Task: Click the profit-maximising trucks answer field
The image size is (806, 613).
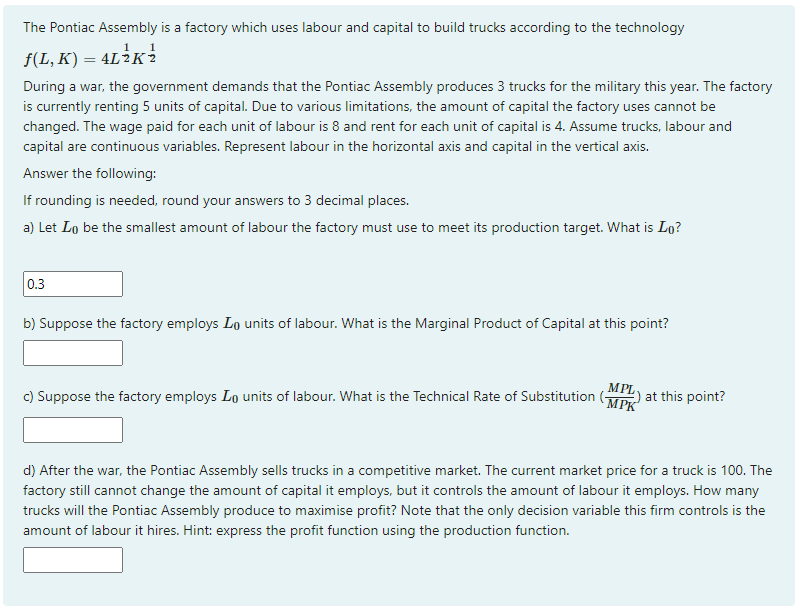Action: click(x=72, y=560)
